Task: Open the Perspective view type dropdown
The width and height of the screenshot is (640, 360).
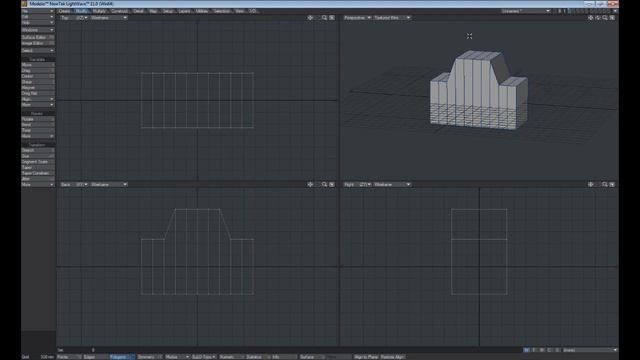Action: (357, 18)
